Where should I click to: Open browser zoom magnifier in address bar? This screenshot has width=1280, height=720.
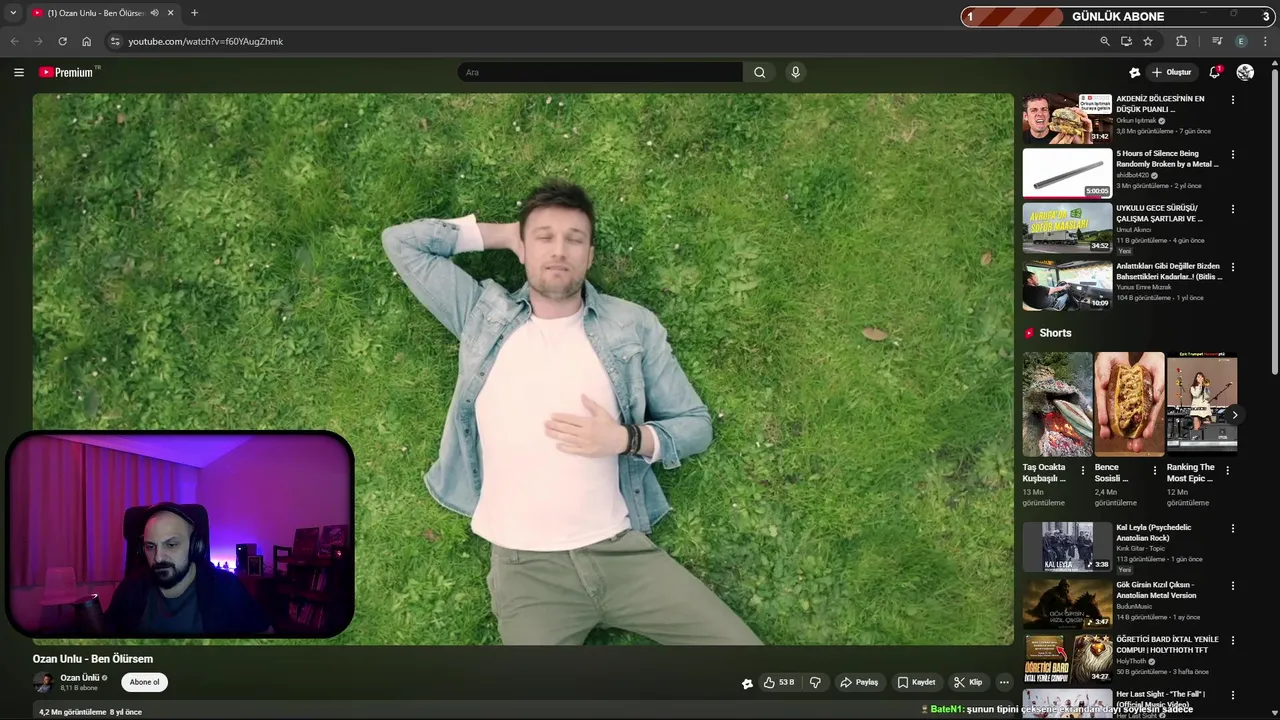(1104, 41)
